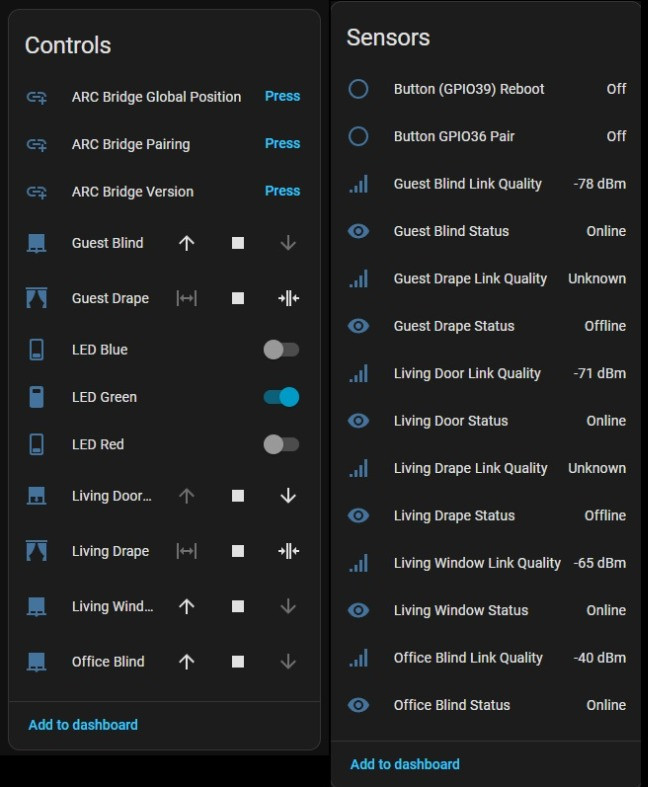Raise the Guest Blind with up arrow

tap(187, 243)
